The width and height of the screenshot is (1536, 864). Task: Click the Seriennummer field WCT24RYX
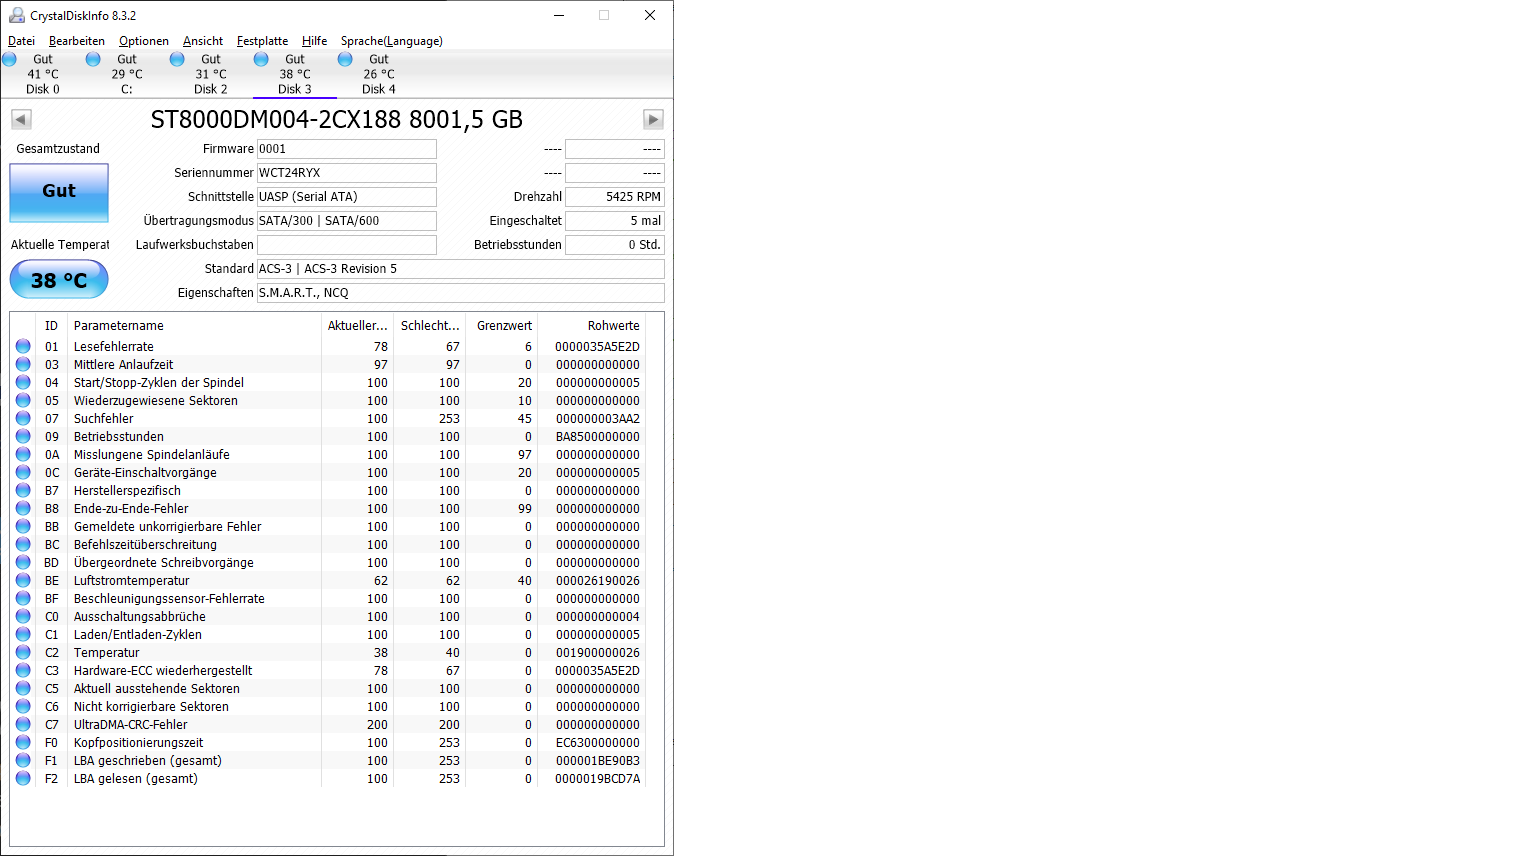[347, 173]
